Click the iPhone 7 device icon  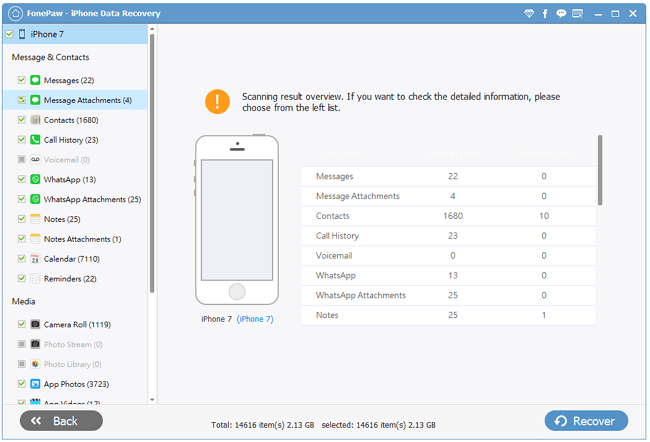tap(22, 34)
